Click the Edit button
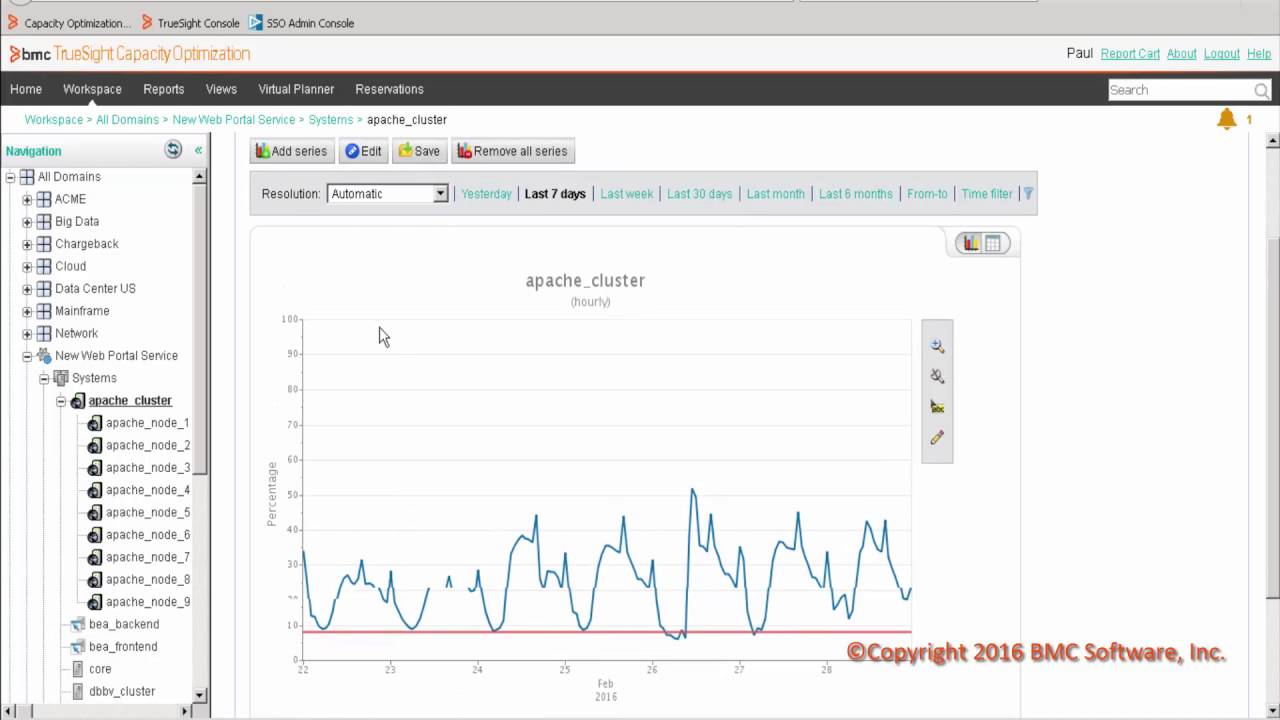This screenshot has width=1280, height=720. pyautogui.click(x=363, y=151)
